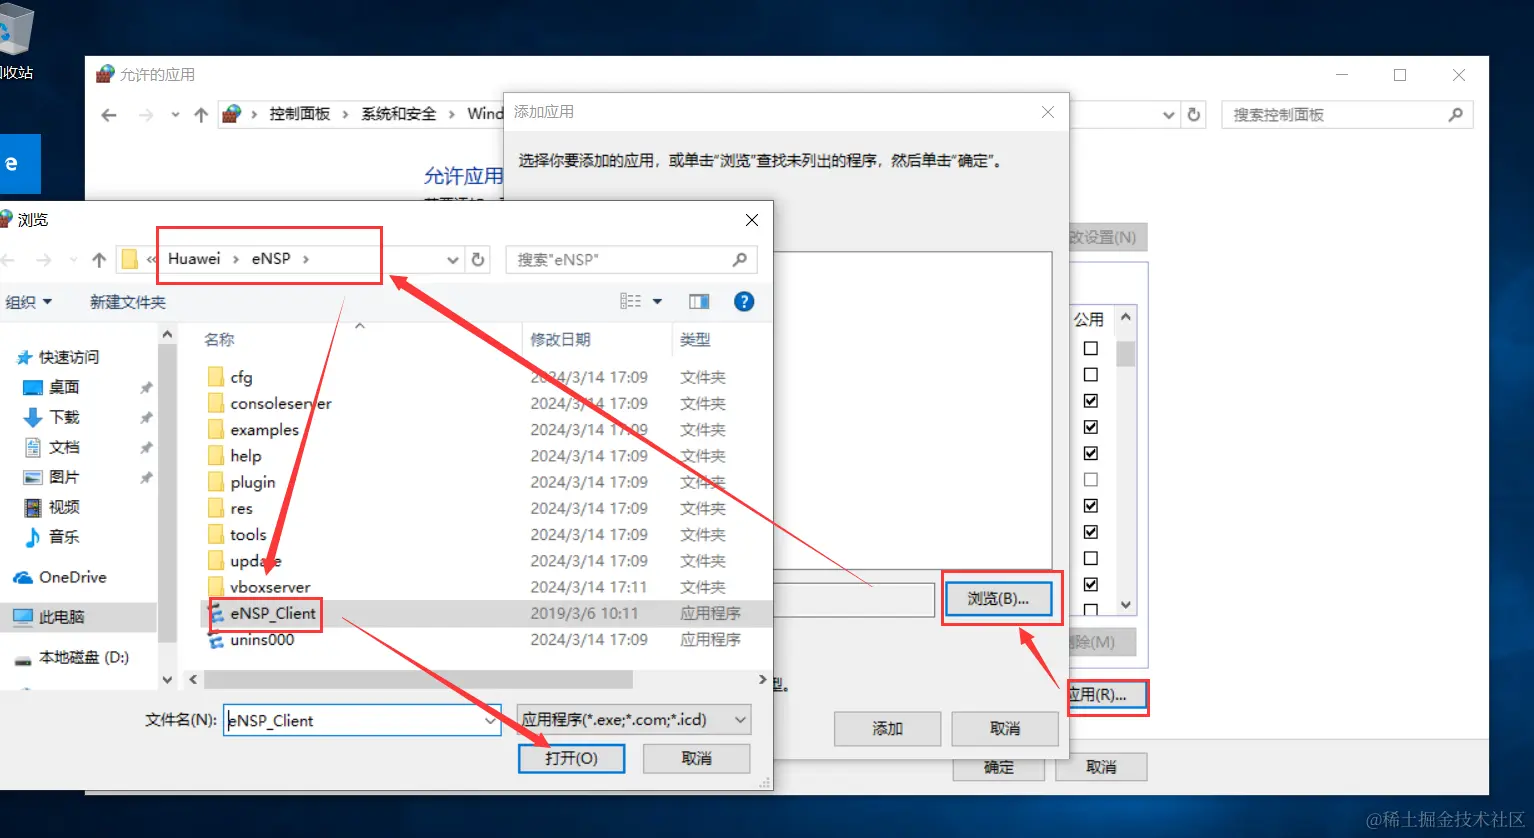Cancel the Browse dialog
This screenshot has width=1534, height=838.
[696, 758]
